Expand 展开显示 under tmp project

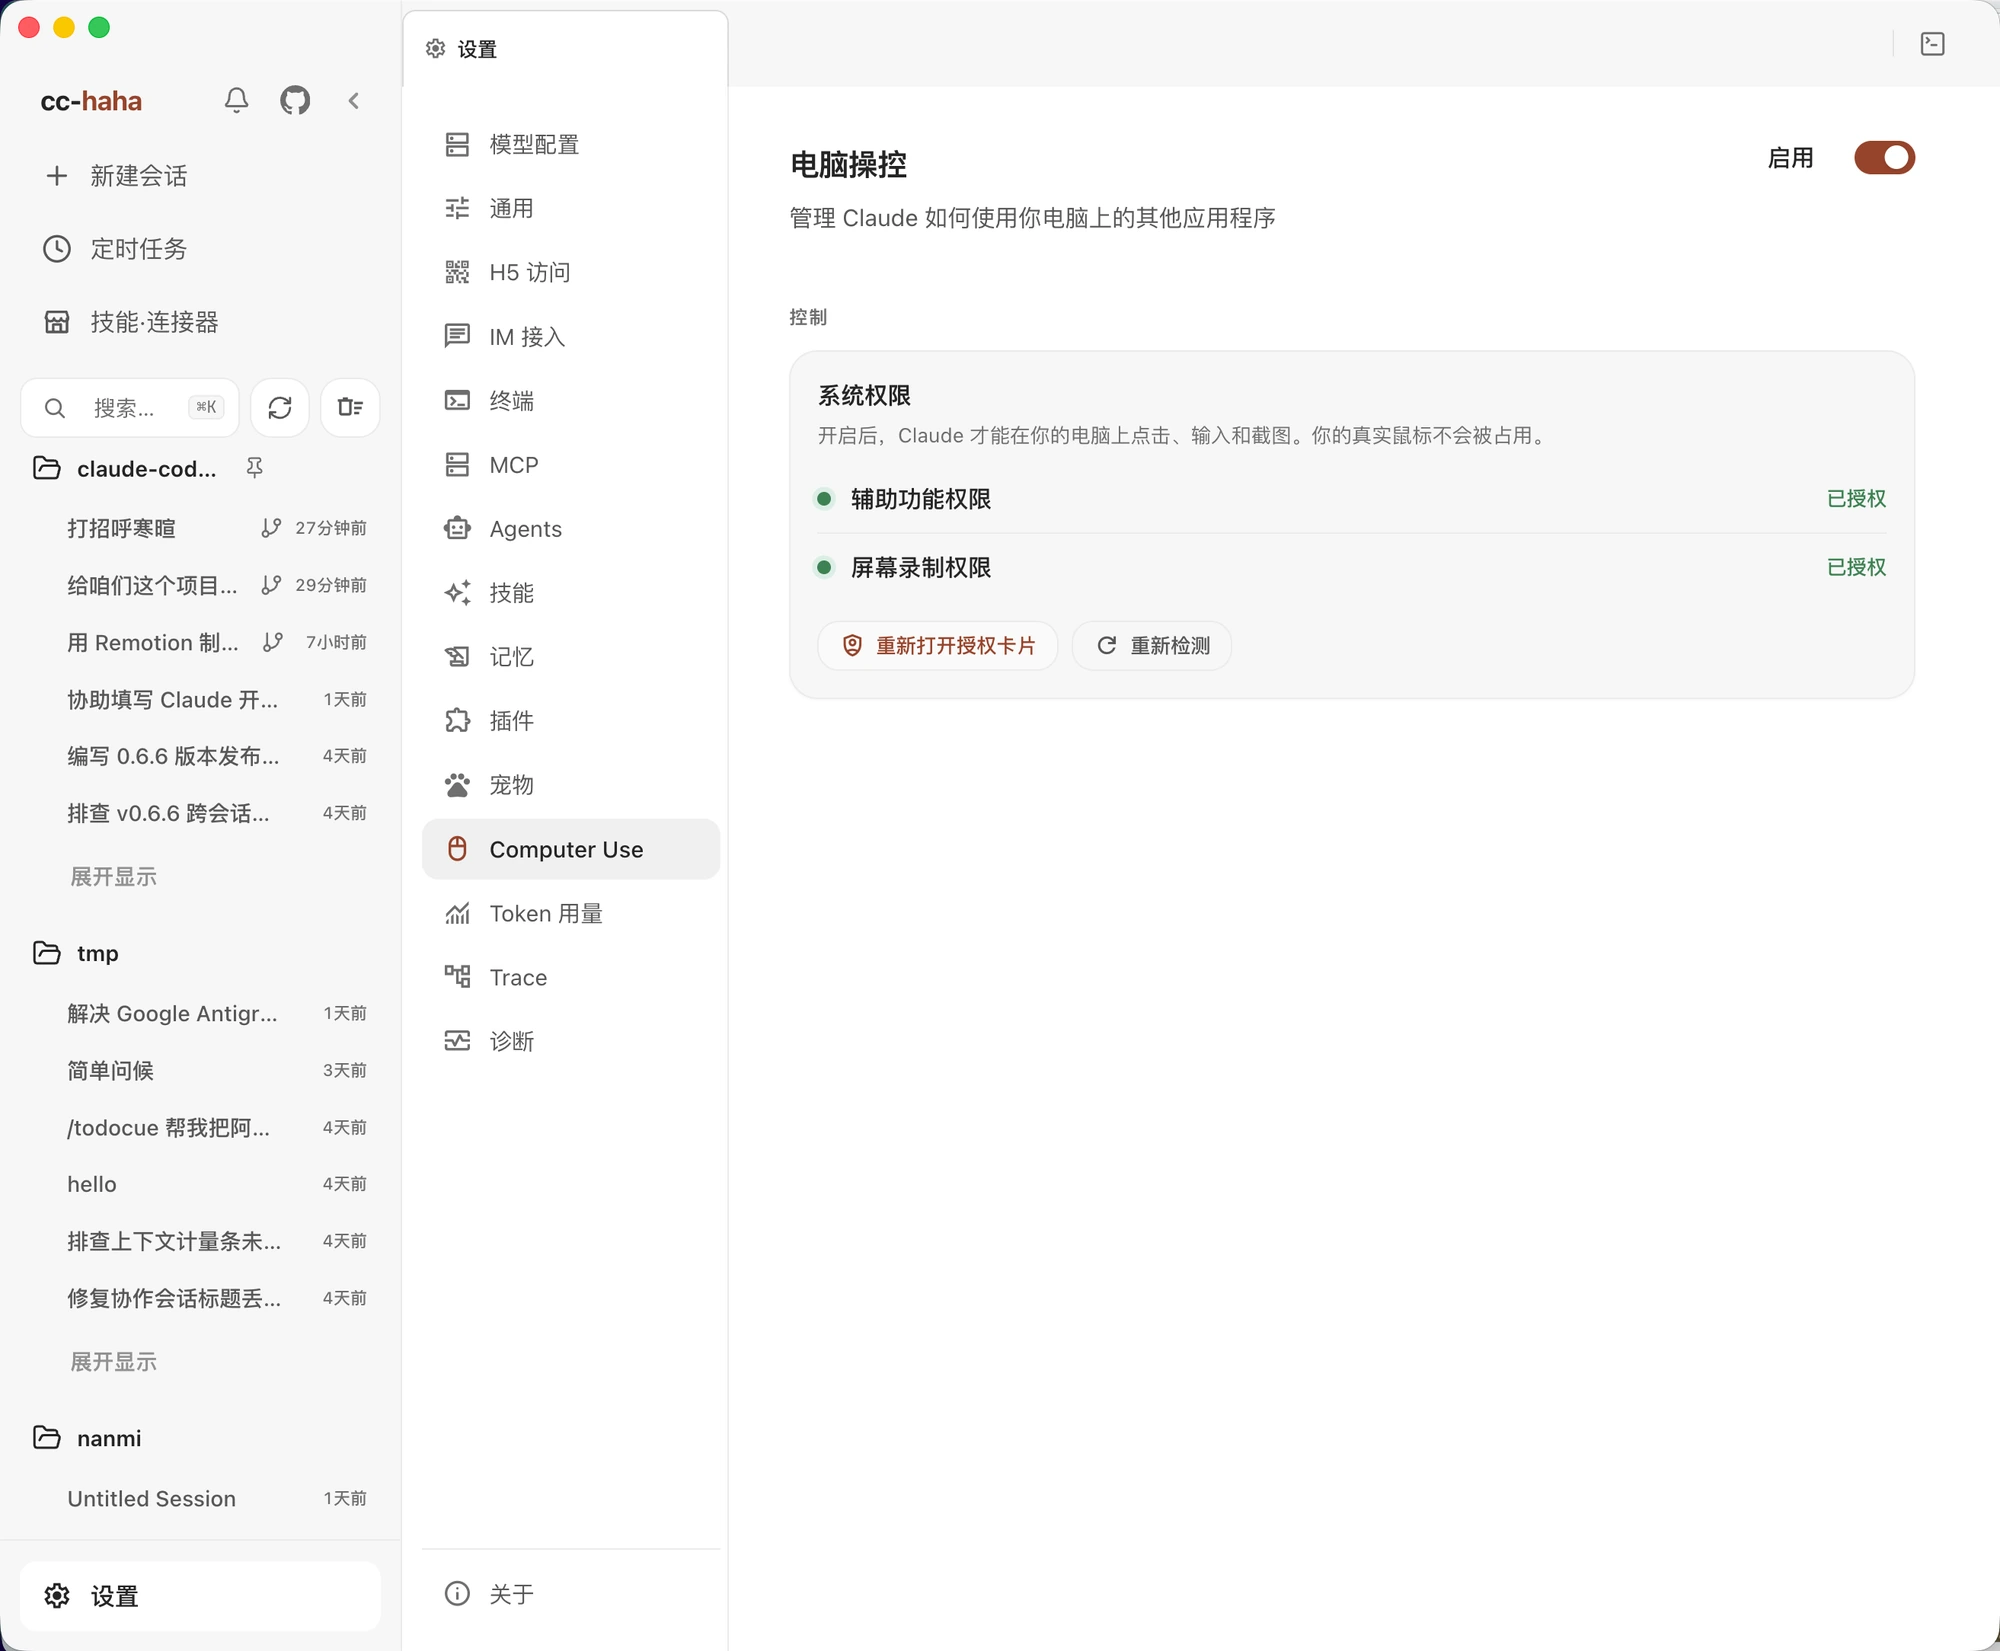click(113, 1362)
